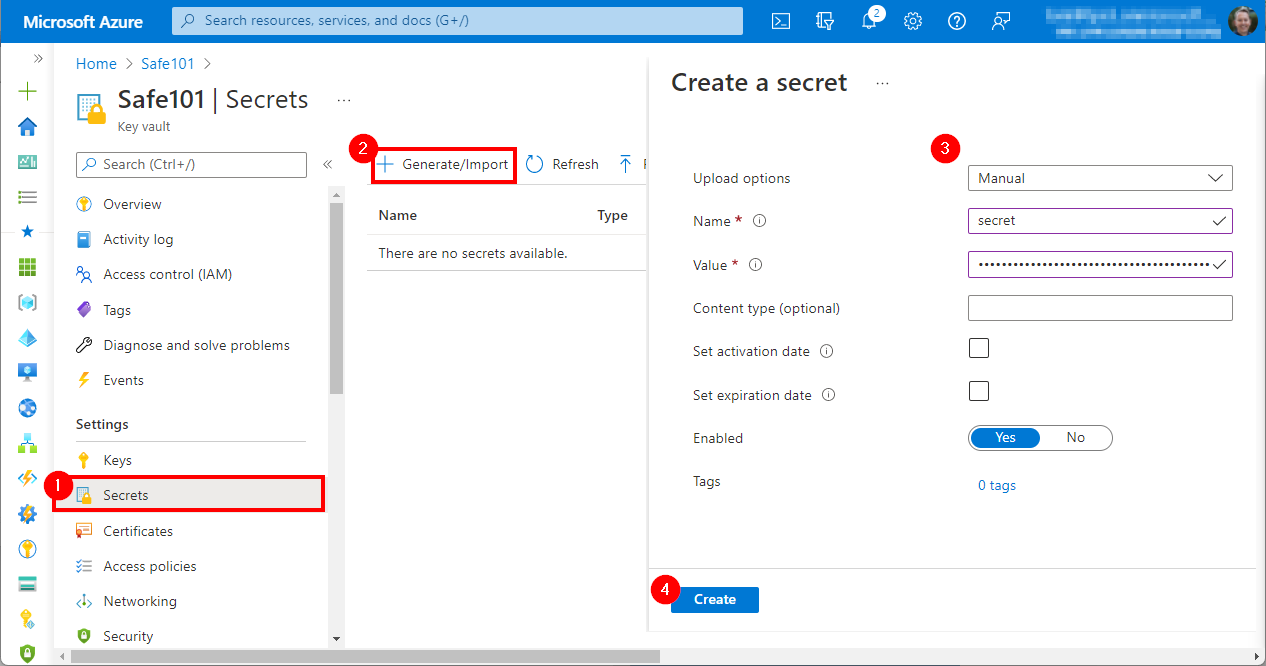
Task: Open All resources grid icon
Action: click(x=27, y=267)
